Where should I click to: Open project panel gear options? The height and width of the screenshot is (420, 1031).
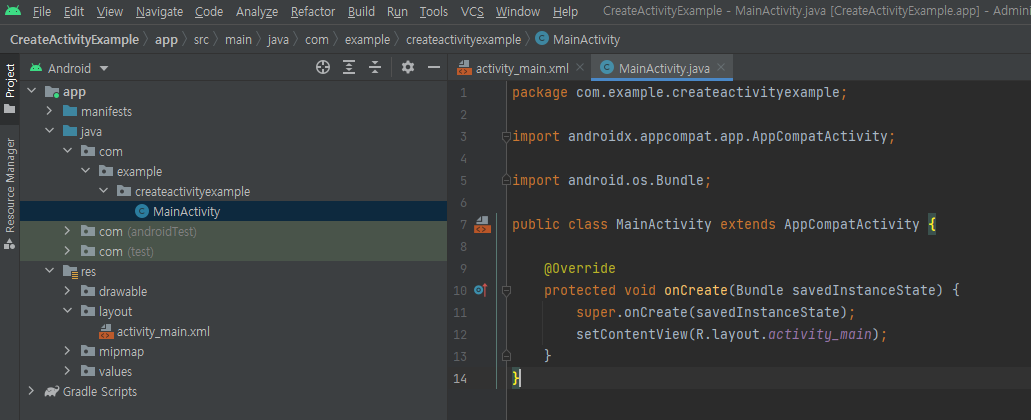click(x=408, y=67)
